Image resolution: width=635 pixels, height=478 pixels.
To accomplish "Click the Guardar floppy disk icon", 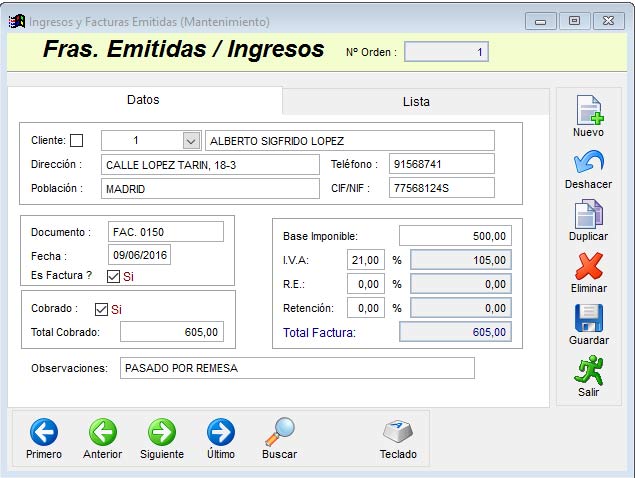I will [x=588, y=318].
